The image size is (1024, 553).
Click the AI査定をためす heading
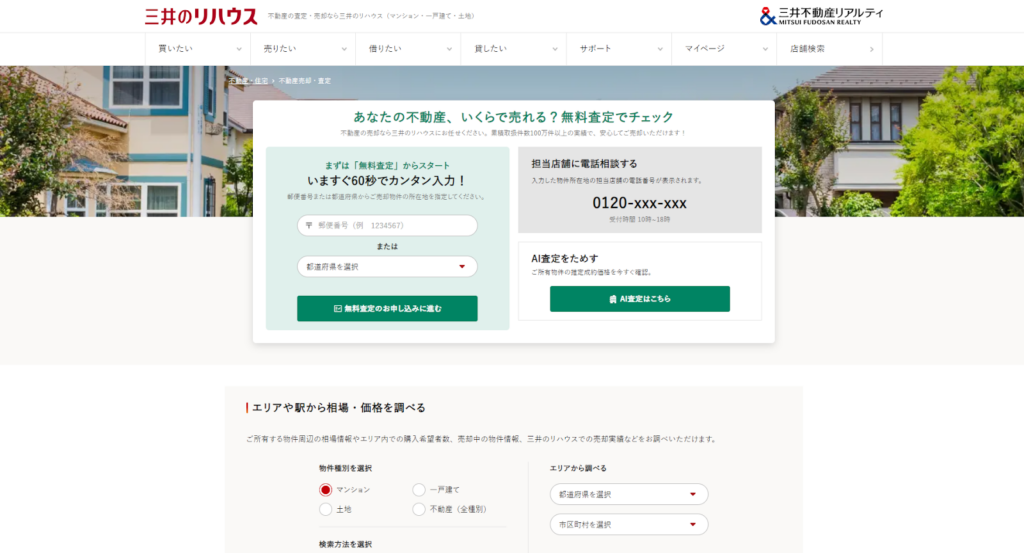564,259
